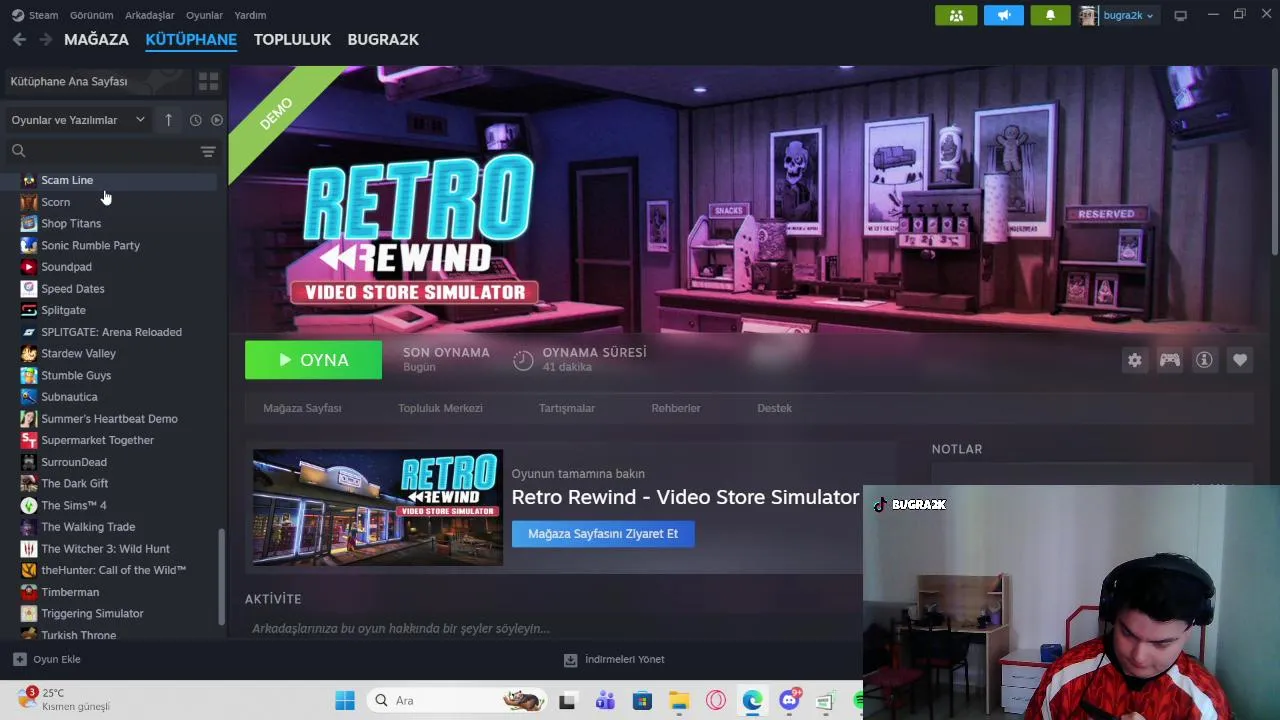The width and height of the screenshot is (1280, 720).
Task: Switch to the MAĞAZA tab
Action: (96, 39)
